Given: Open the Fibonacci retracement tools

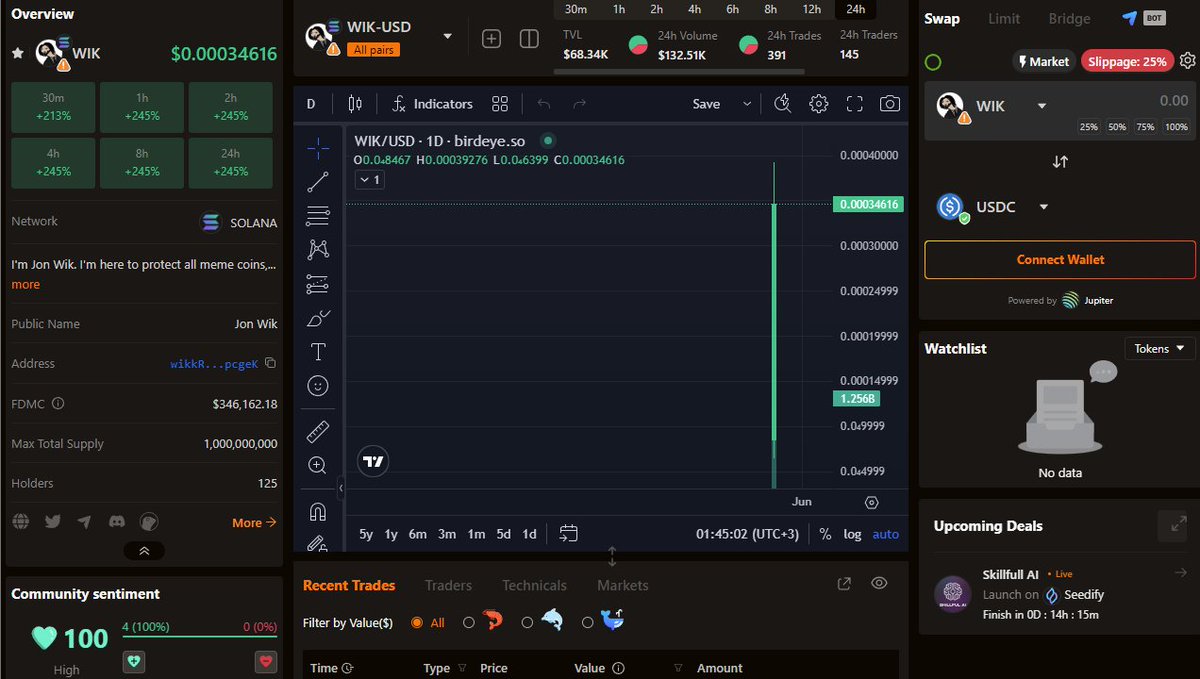Looking at the screenshot, I should [x=318, y=215].
